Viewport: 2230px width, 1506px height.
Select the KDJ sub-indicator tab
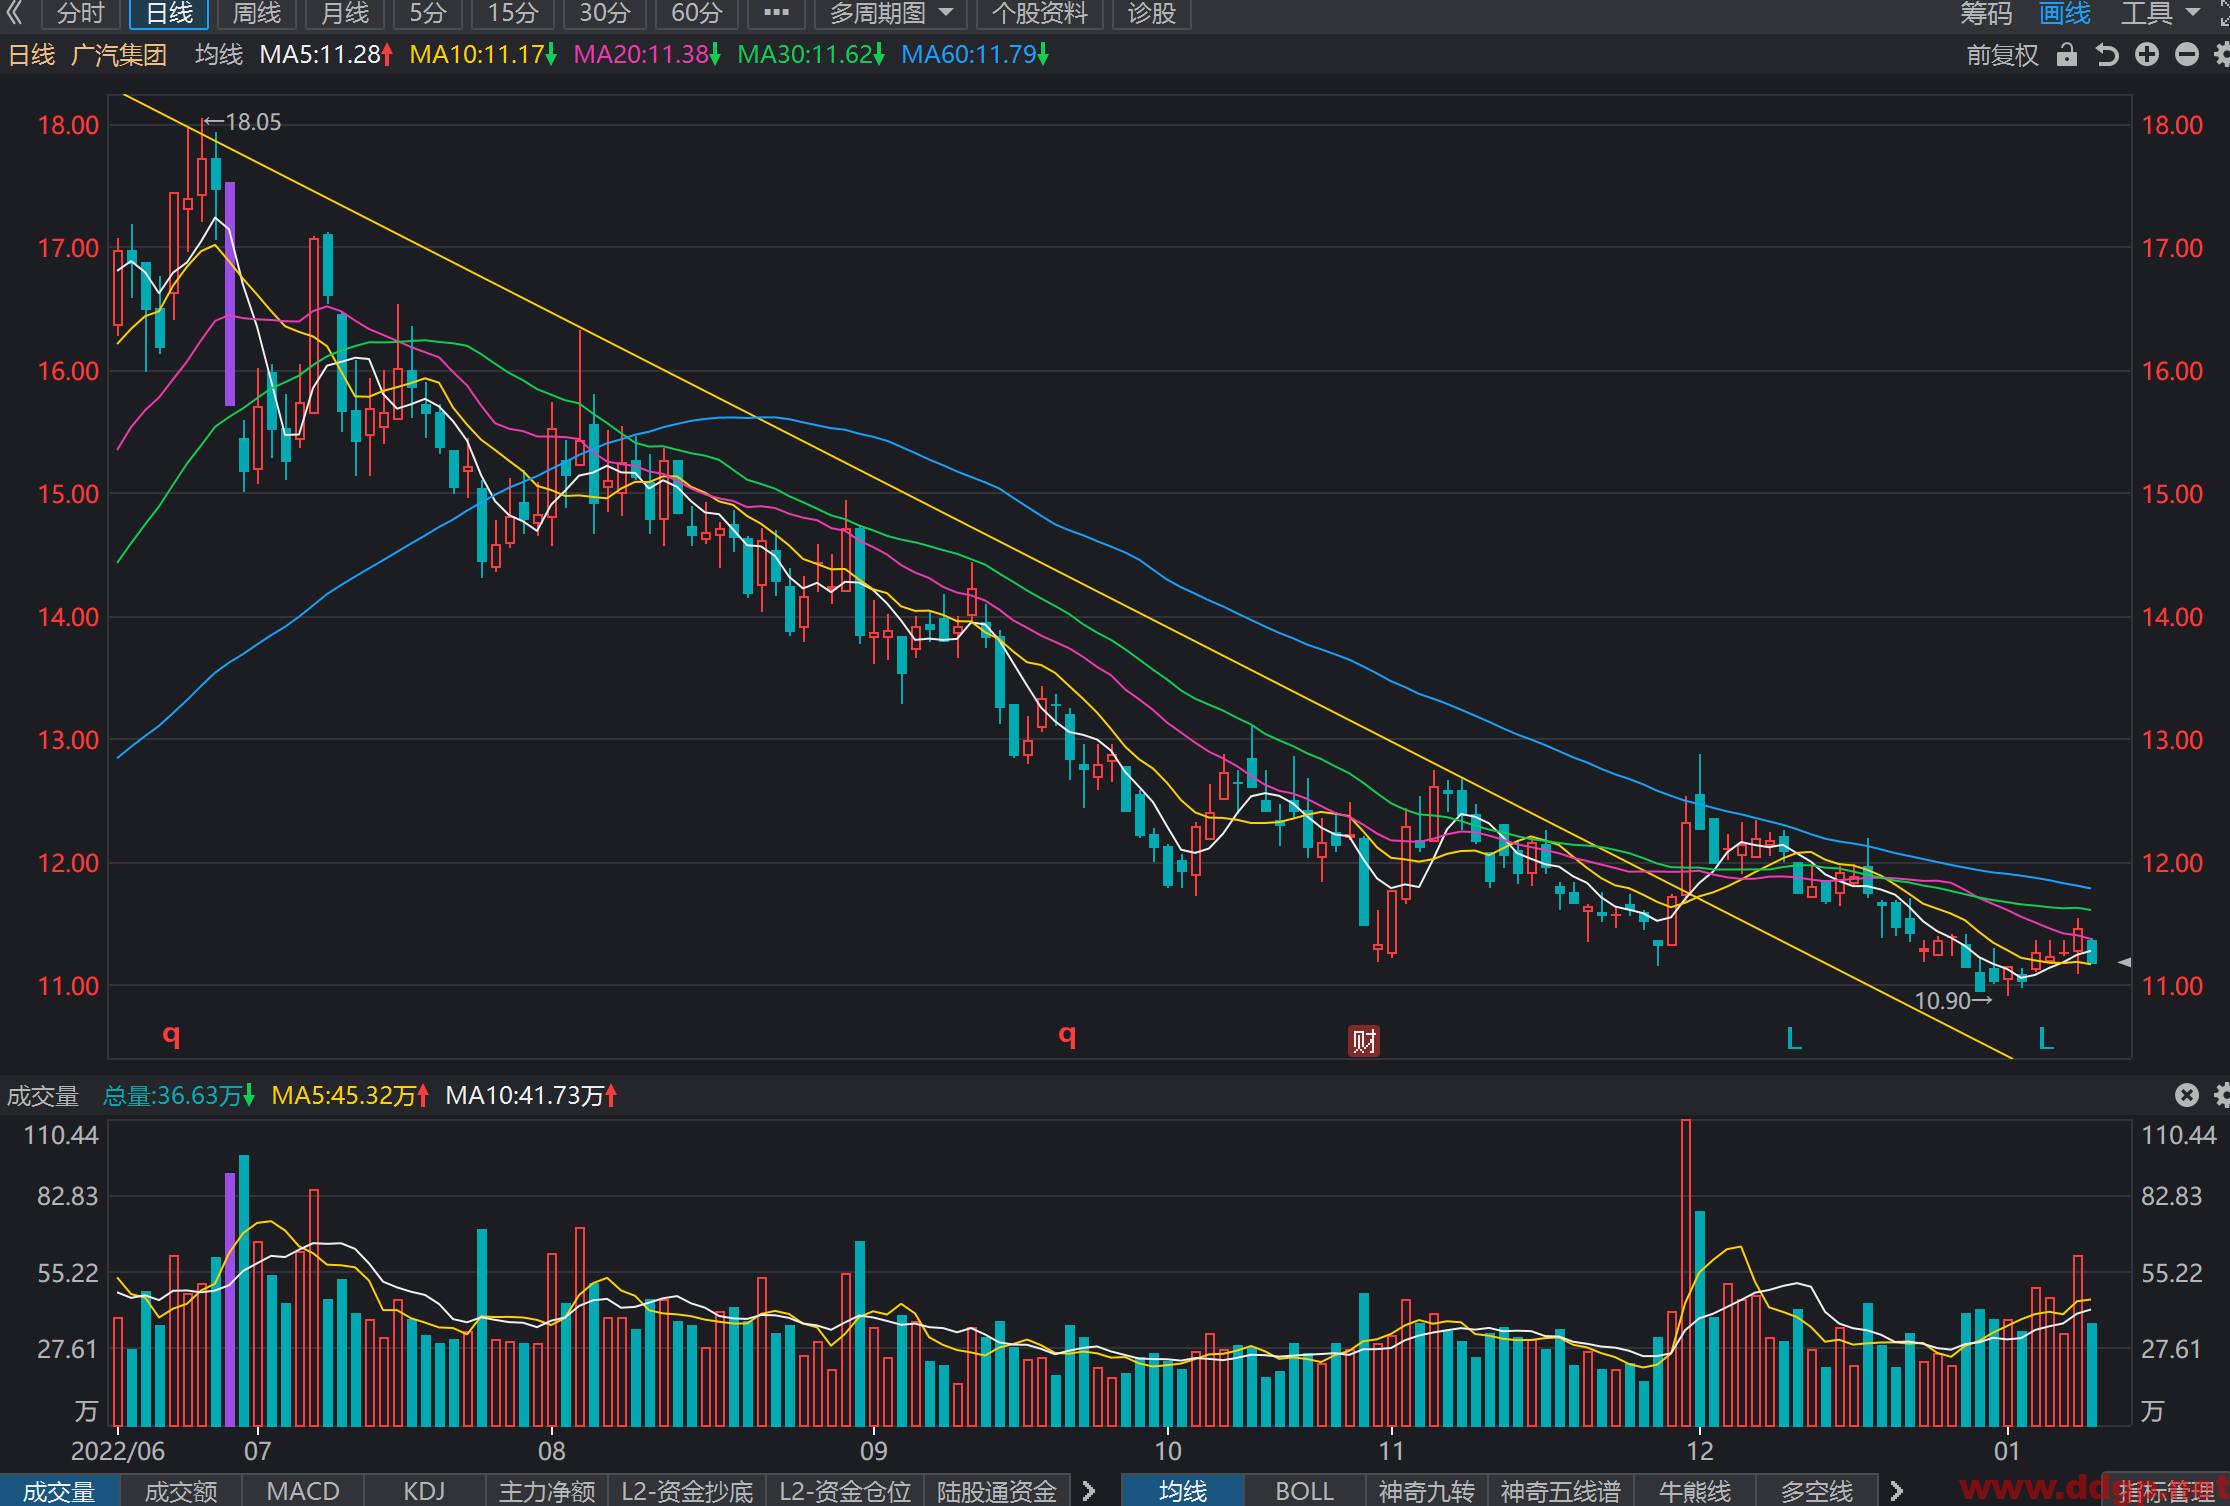tap(424, 1491)
